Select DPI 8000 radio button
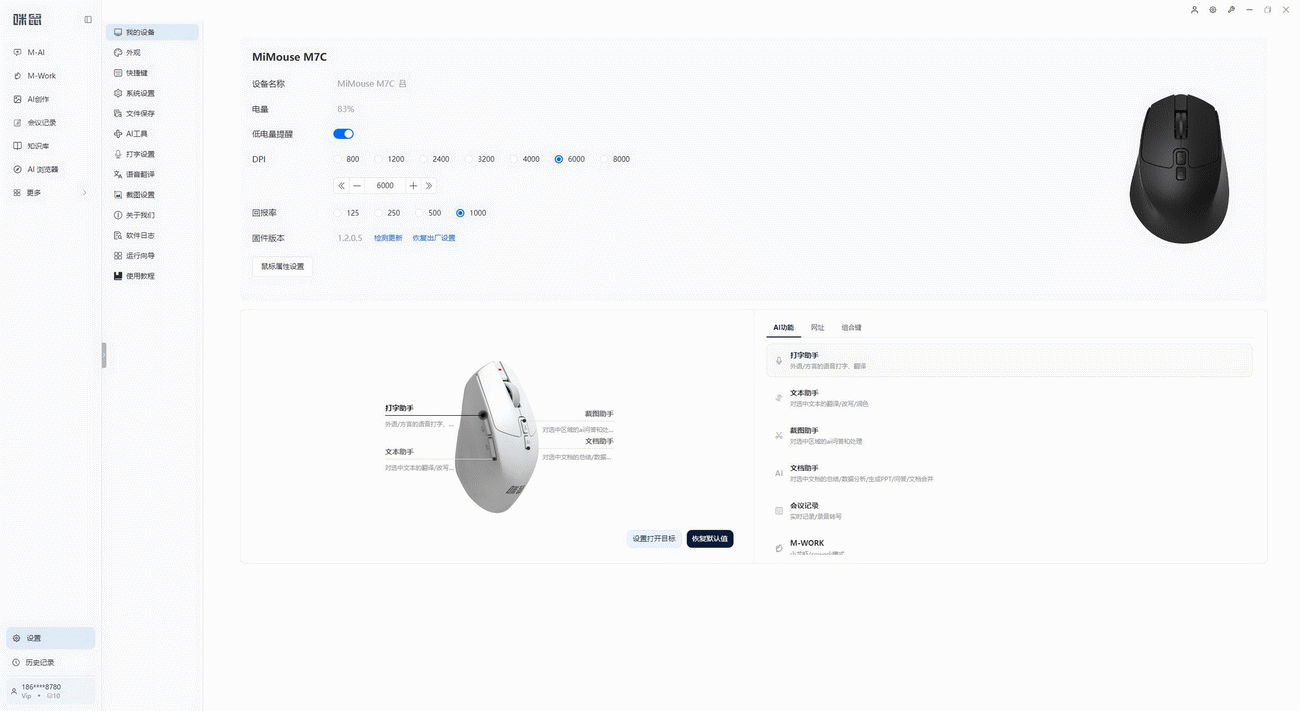The image size is (1300, 711). [604, 159]
